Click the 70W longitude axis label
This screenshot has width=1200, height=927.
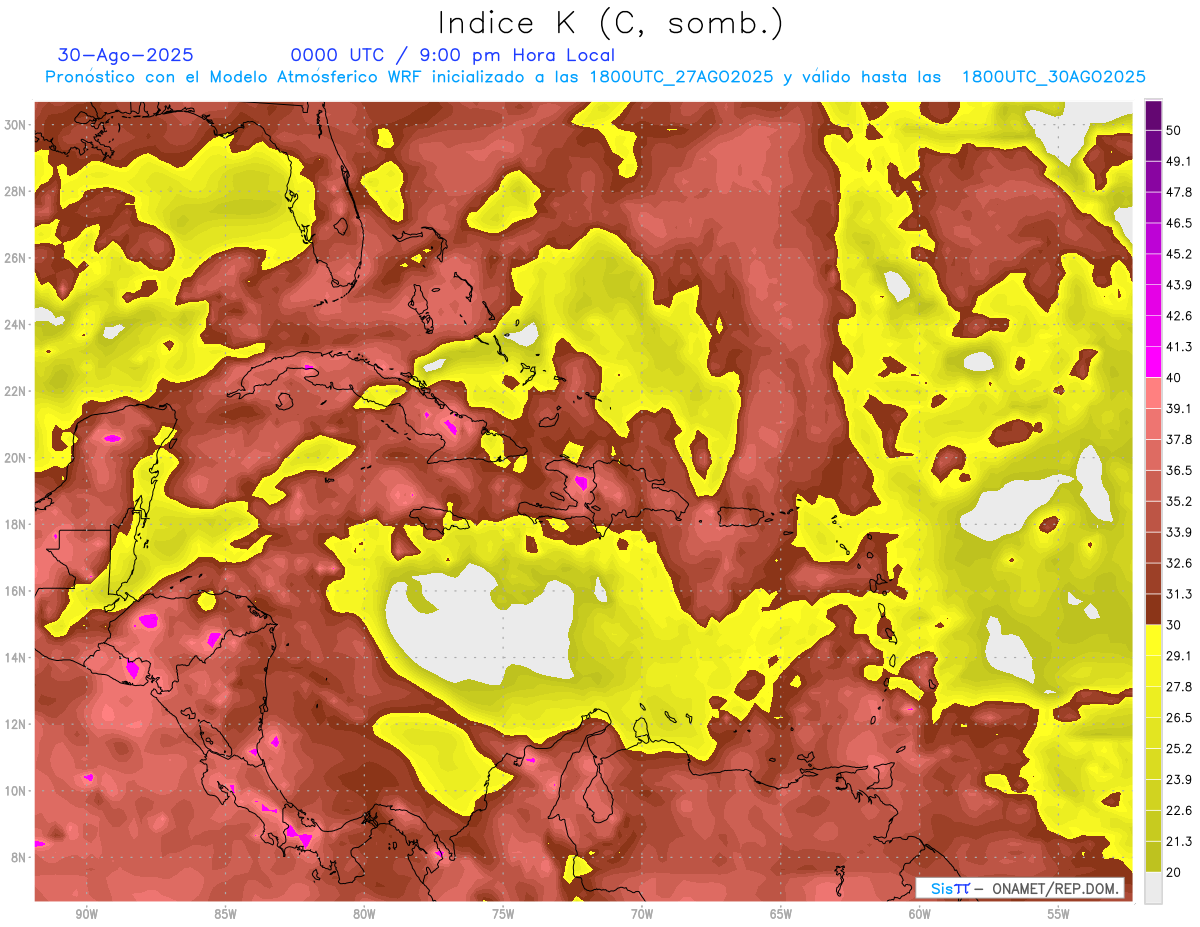642,914
